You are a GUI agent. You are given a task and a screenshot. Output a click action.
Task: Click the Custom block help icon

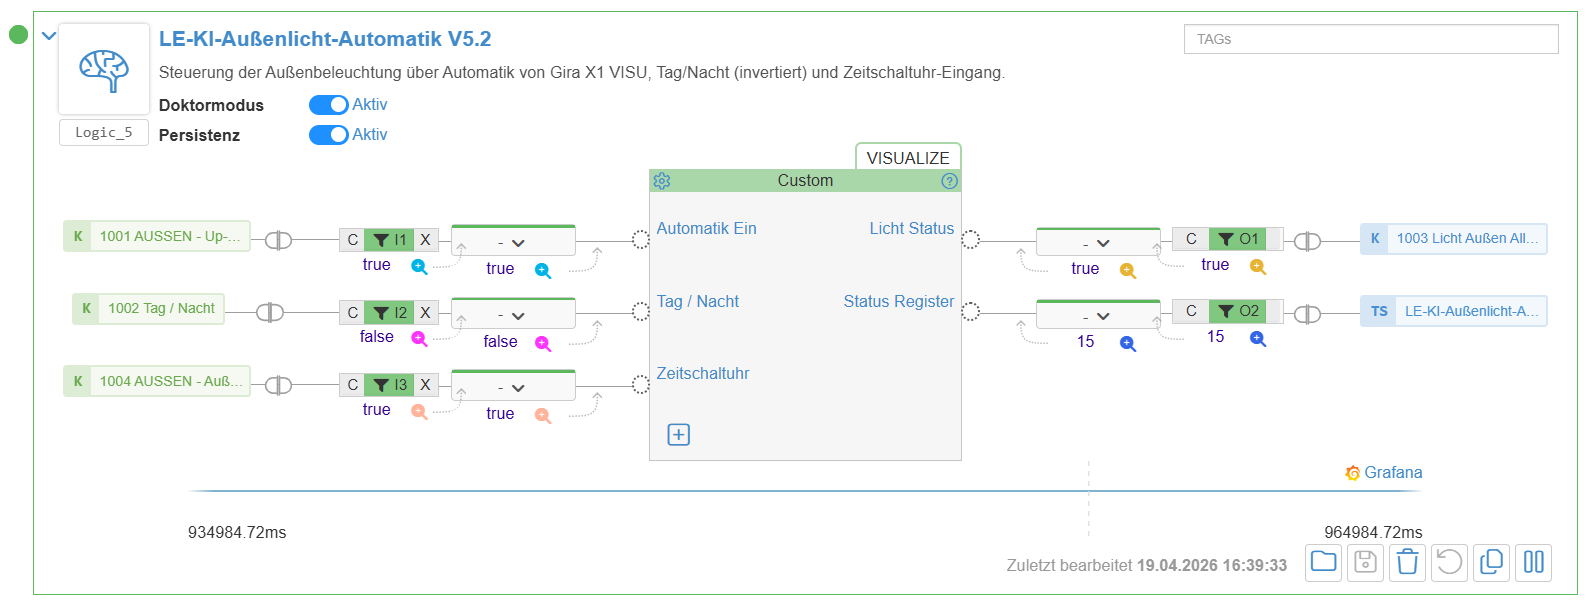click(x=949, y=181)
